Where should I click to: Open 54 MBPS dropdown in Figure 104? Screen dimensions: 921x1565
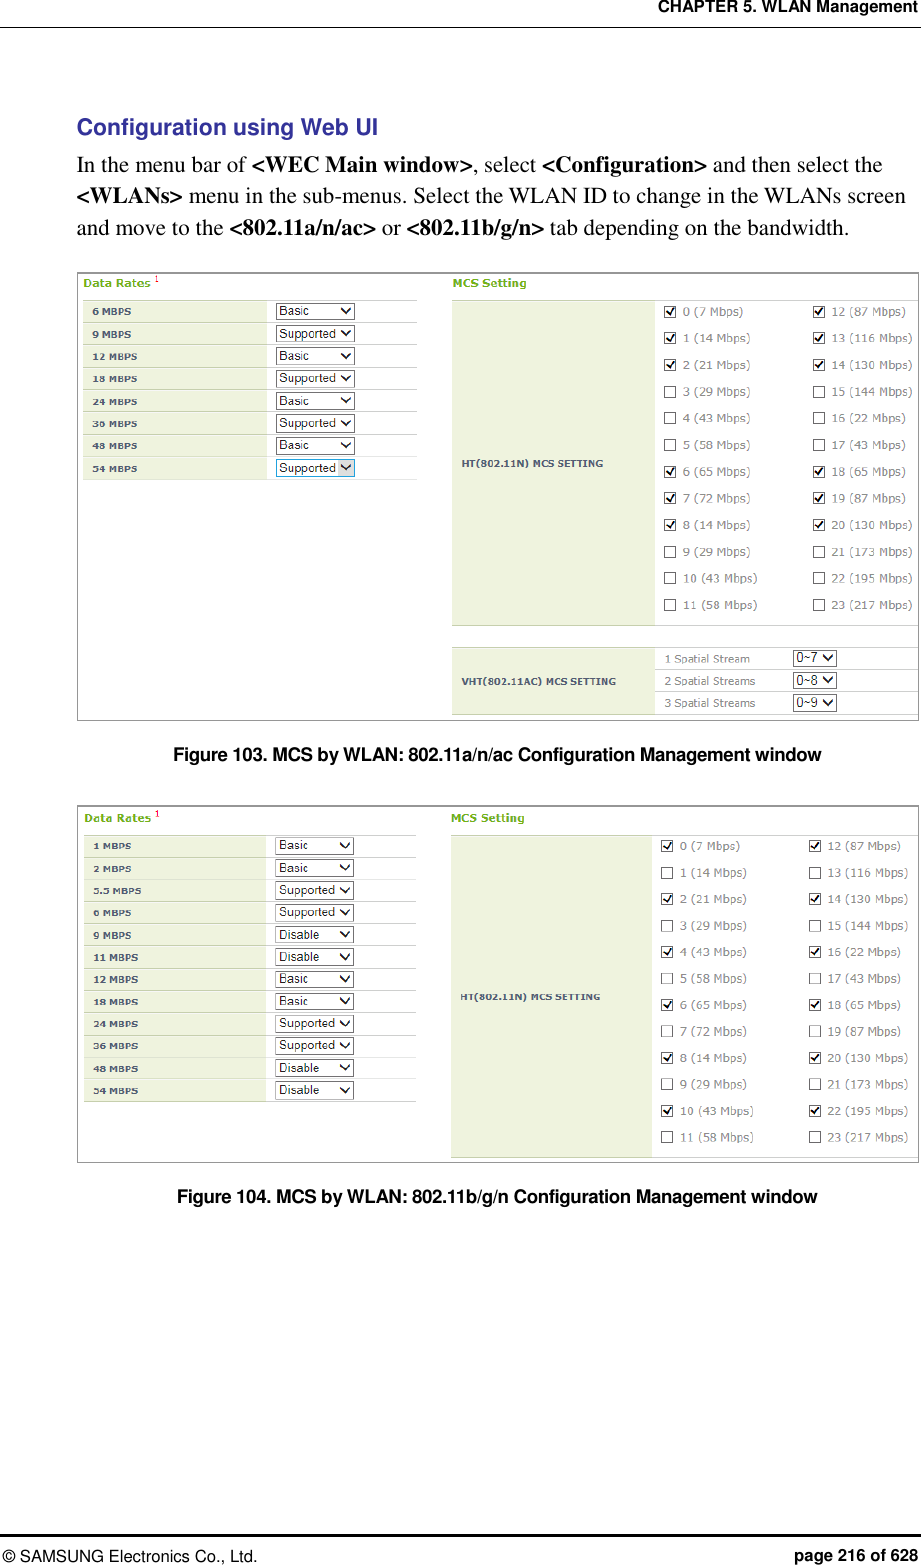pos(314,1090)
